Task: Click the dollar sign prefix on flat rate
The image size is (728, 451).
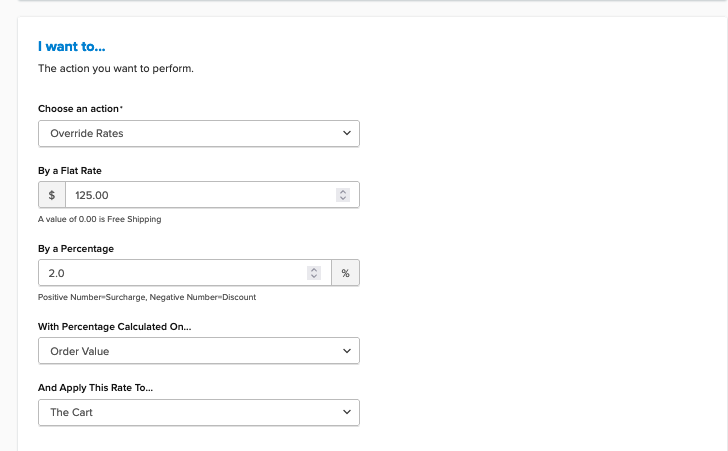Action: (52, 195)
